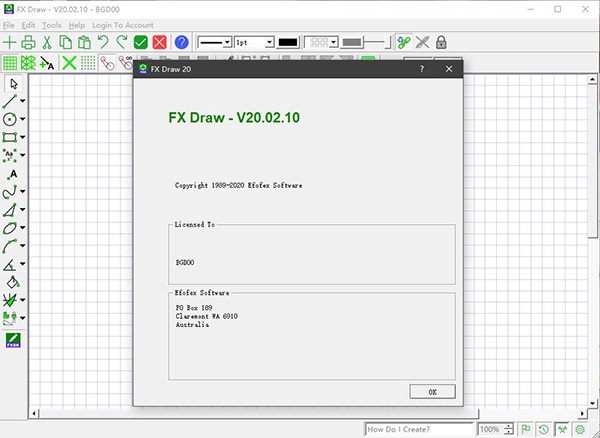
Task: Select the measuring instruments tool
Action: [10, 318]
